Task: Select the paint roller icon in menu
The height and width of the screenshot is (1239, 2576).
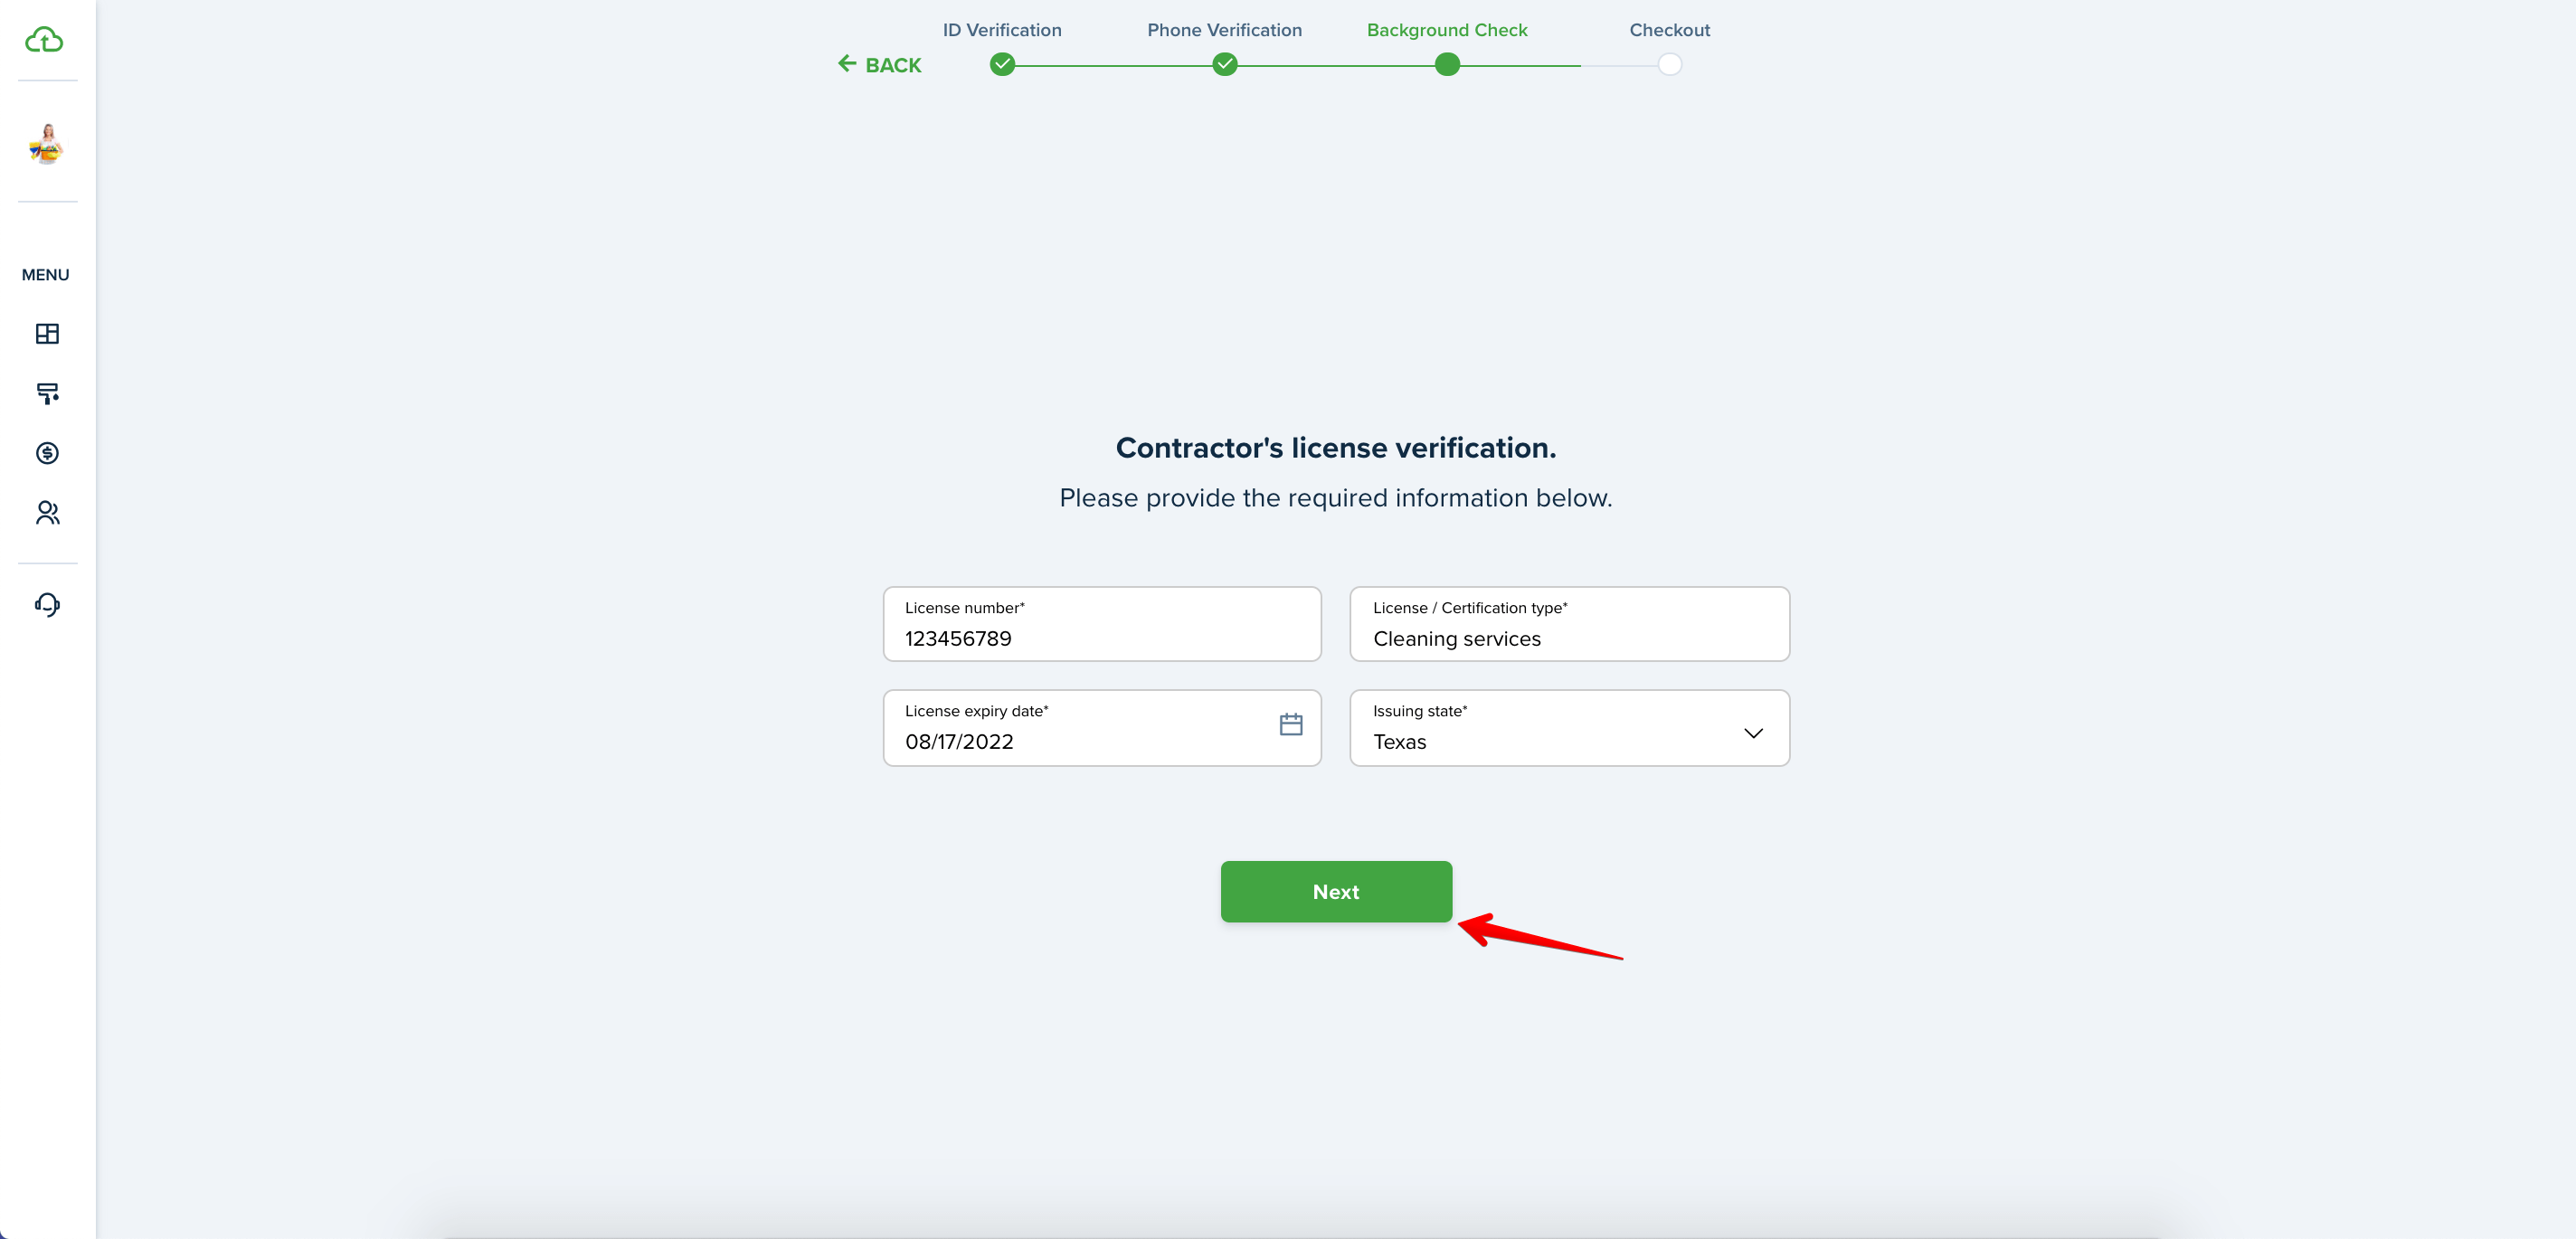Action: coord(47,393)
